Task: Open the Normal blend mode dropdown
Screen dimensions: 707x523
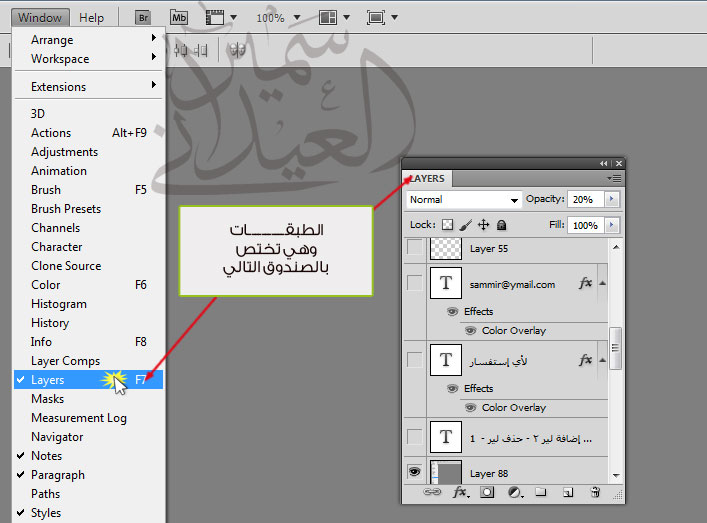Action: pyautogui.click(x=464, y=199)
